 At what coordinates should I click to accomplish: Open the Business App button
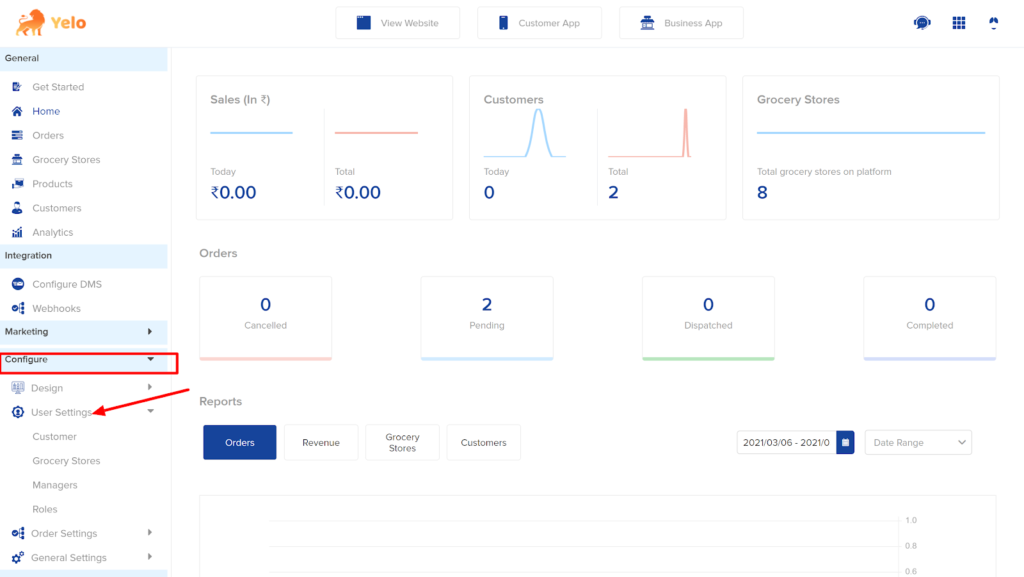[x=681, y=23]
